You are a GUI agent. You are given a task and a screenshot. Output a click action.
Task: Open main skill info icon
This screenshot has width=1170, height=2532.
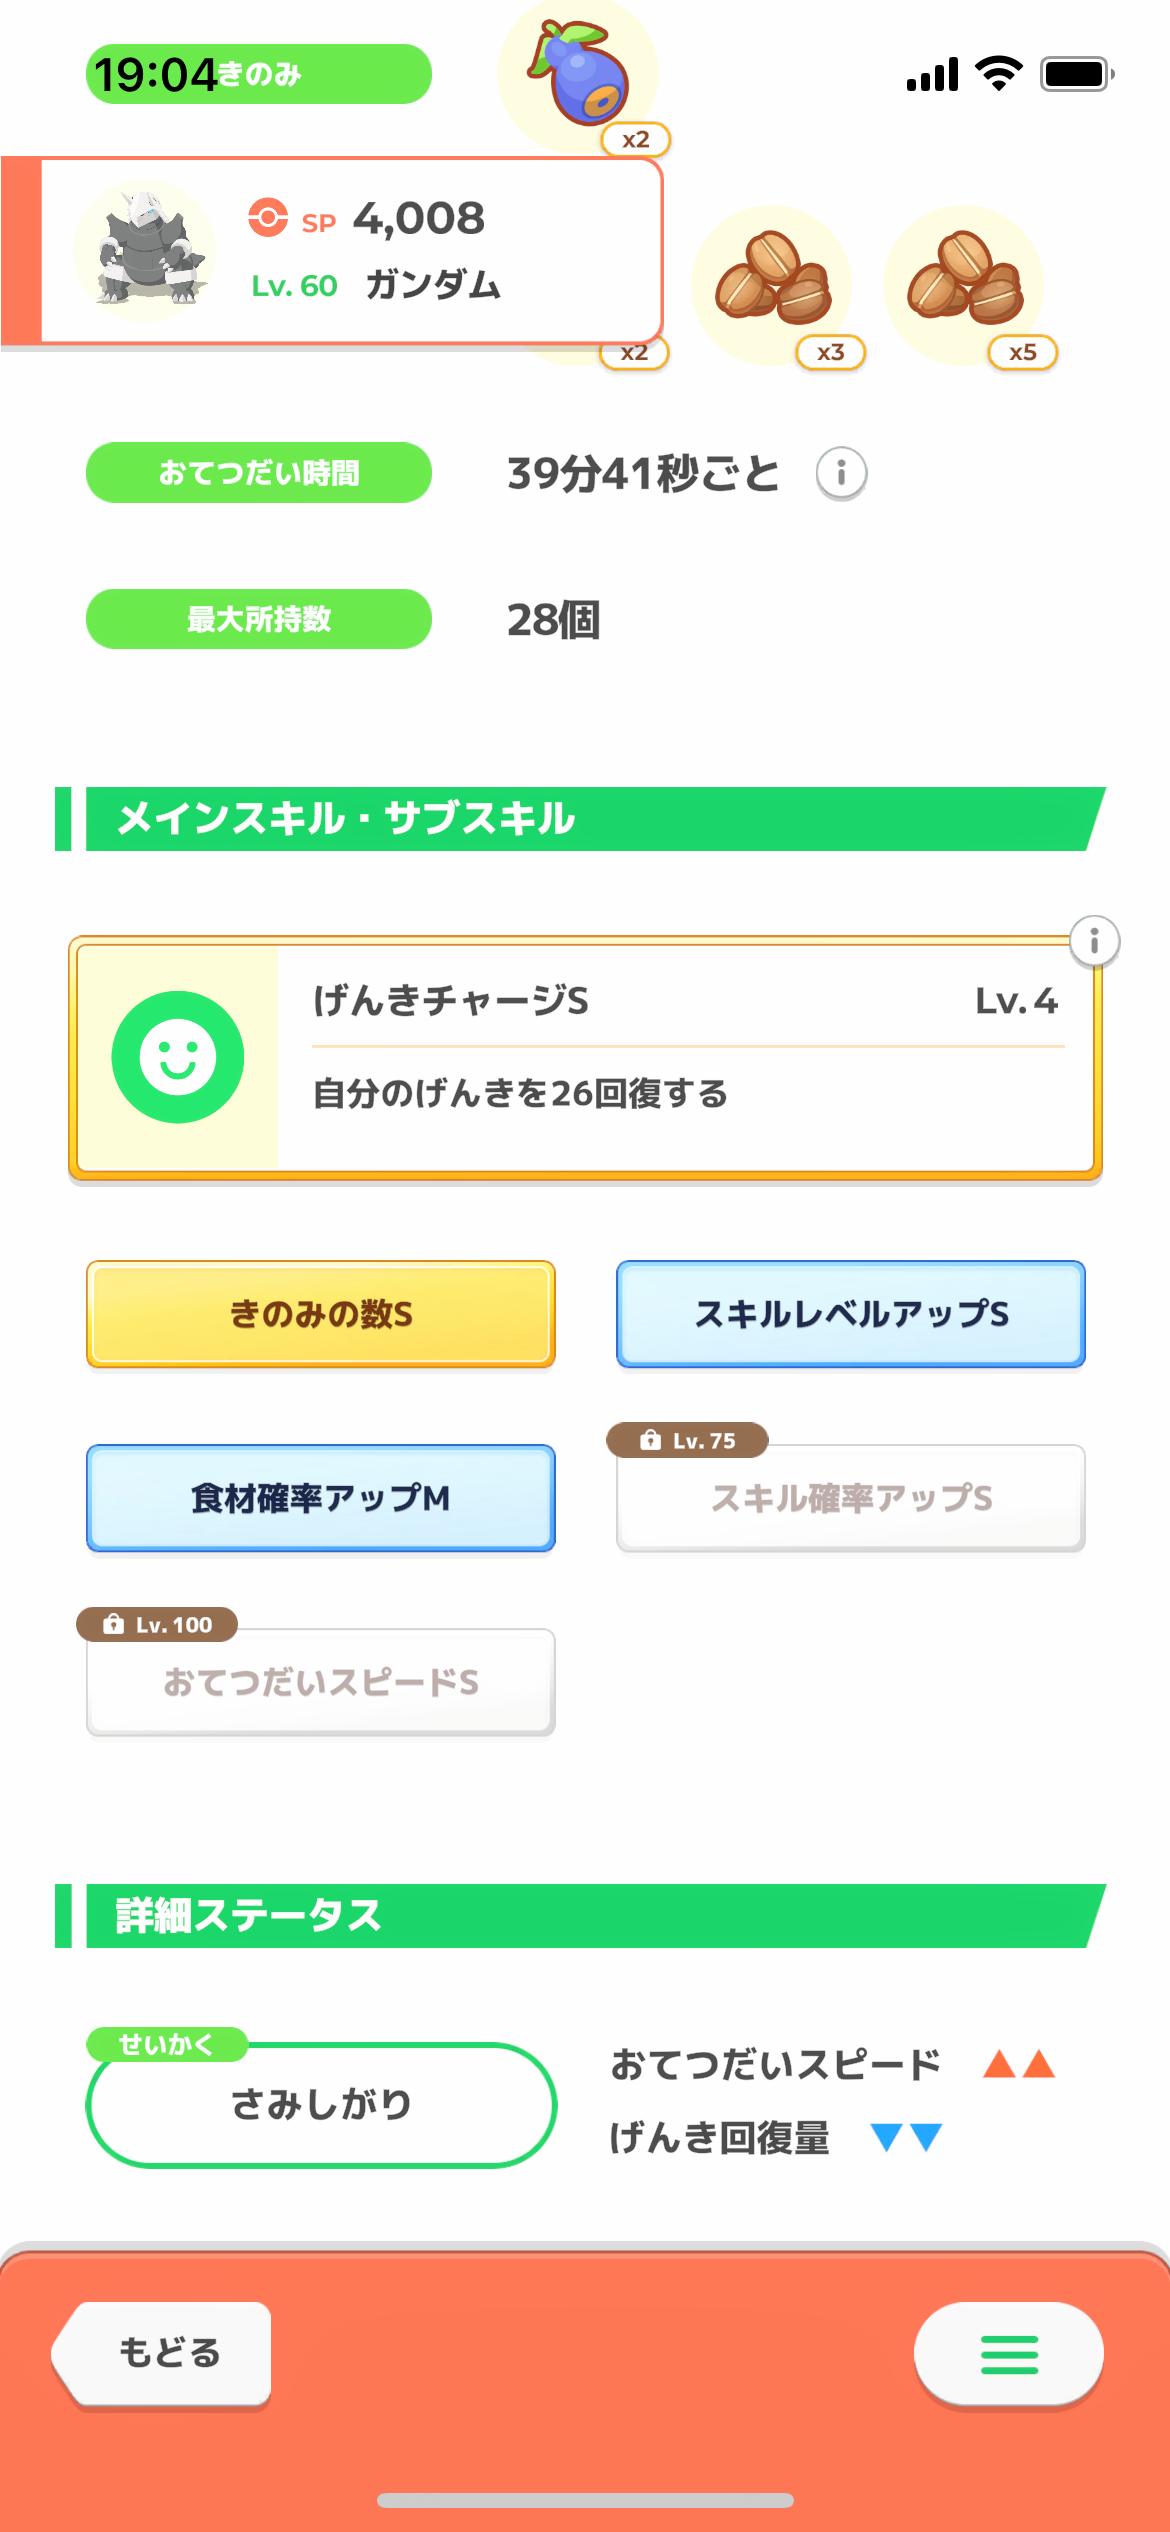click(1094, 941)
